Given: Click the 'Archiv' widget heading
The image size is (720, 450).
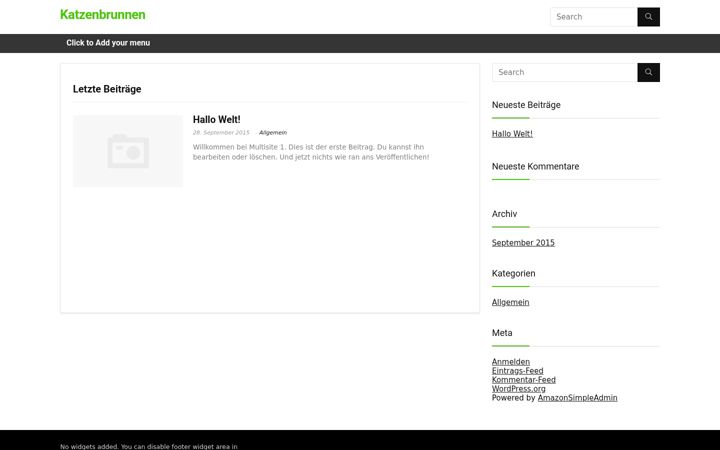Looking at the screenshot, I should (x=504, y=214).
